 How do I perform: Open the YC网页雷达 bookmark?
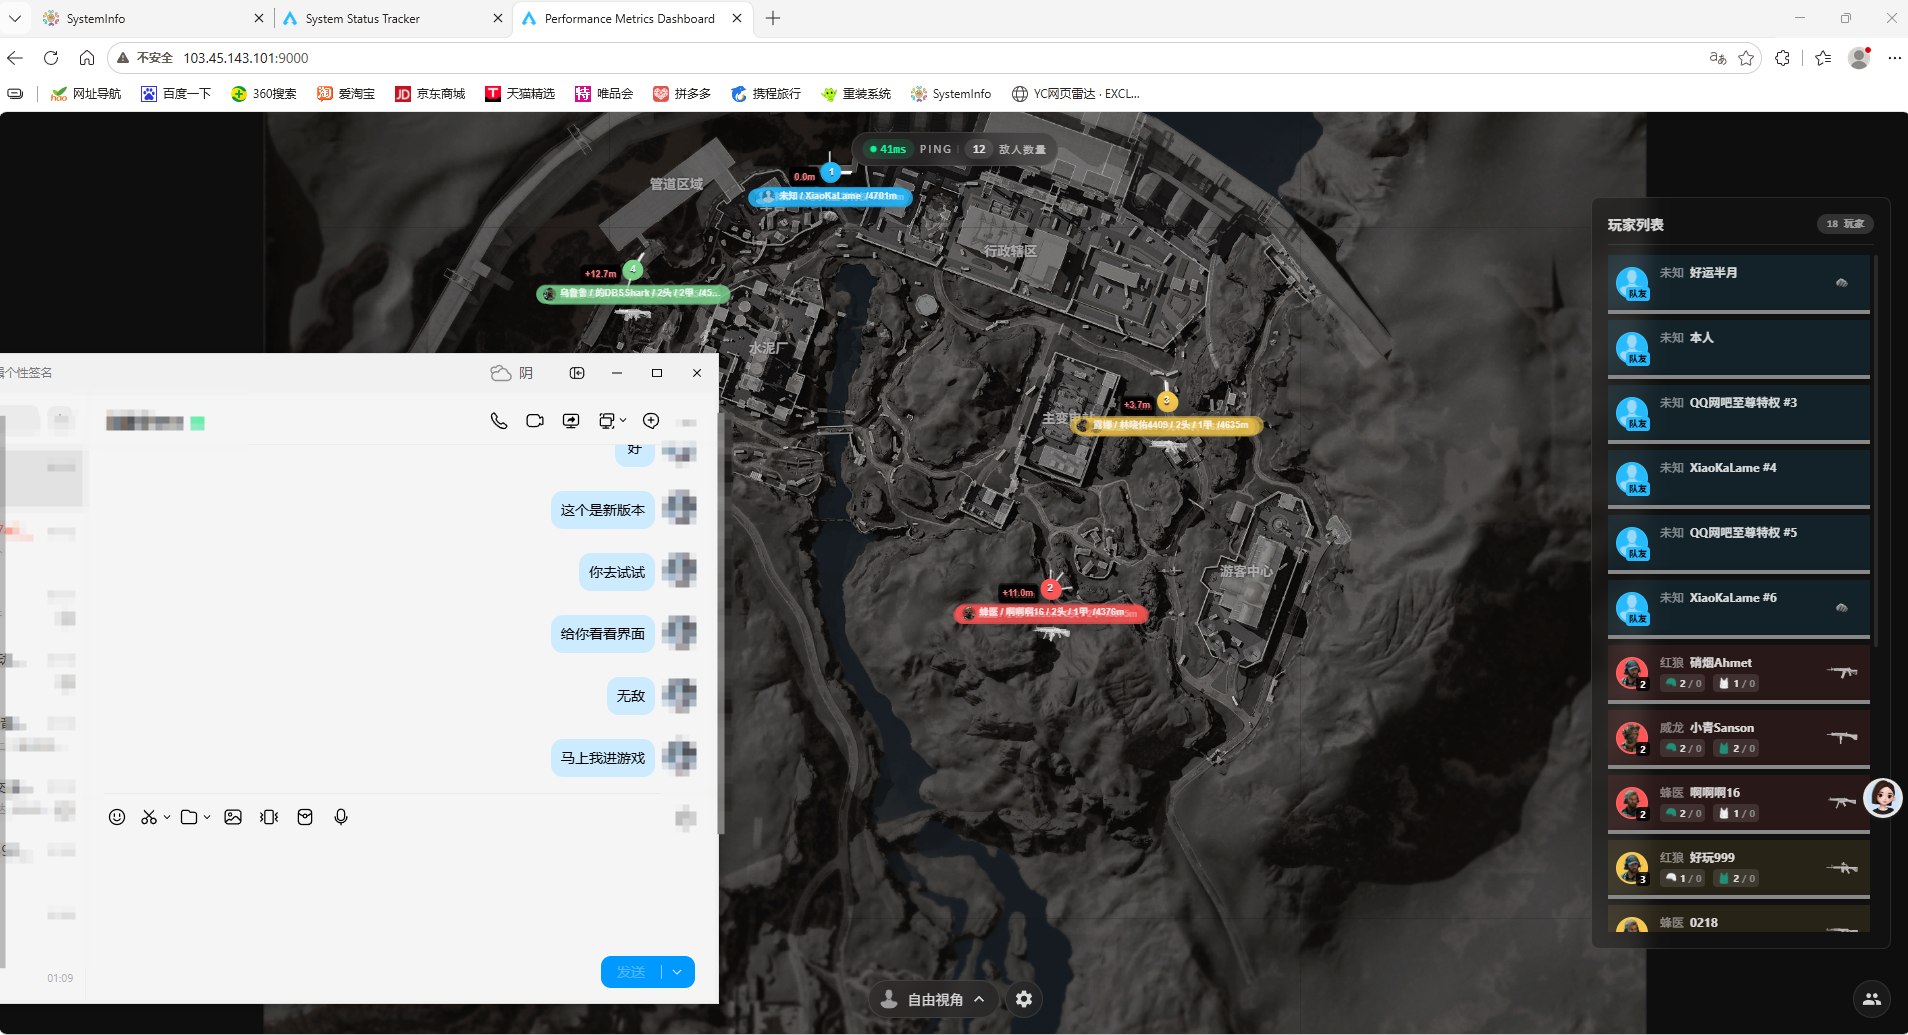coord(1076,94)
